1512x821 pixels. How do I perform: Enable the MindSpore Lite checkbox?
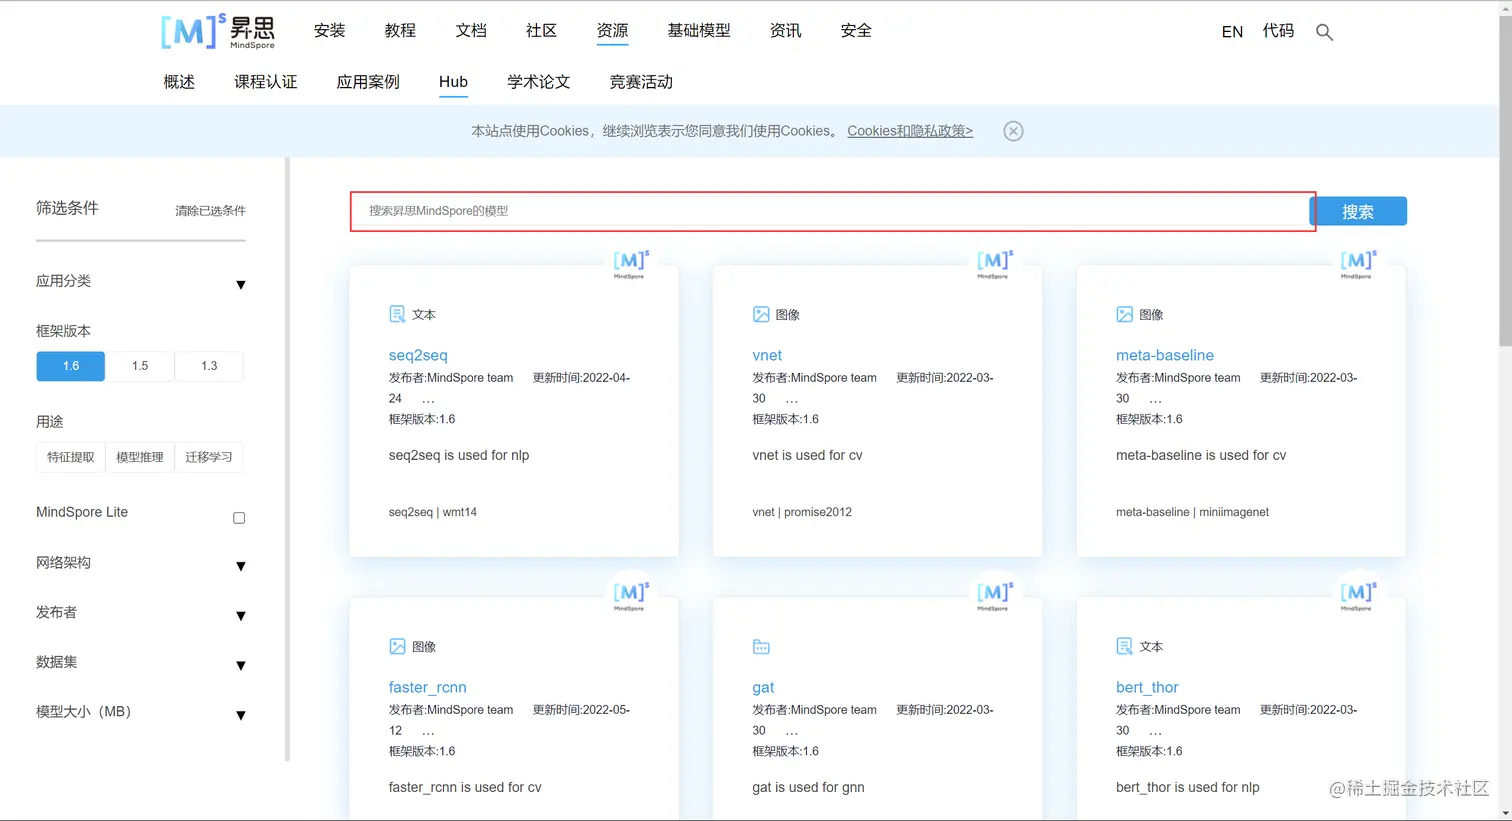pyautogui.click(x=239, y=518)
